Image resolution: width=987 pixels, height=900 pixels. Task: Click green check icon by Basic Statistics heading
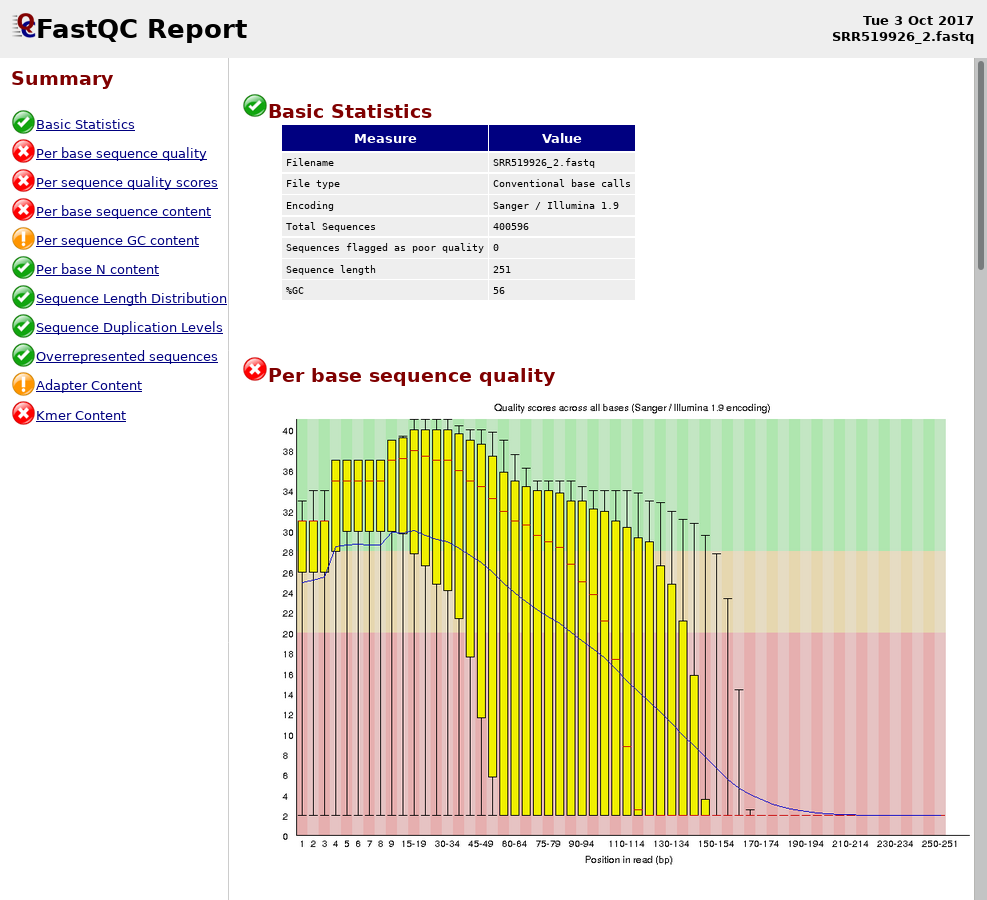[255, 106]
